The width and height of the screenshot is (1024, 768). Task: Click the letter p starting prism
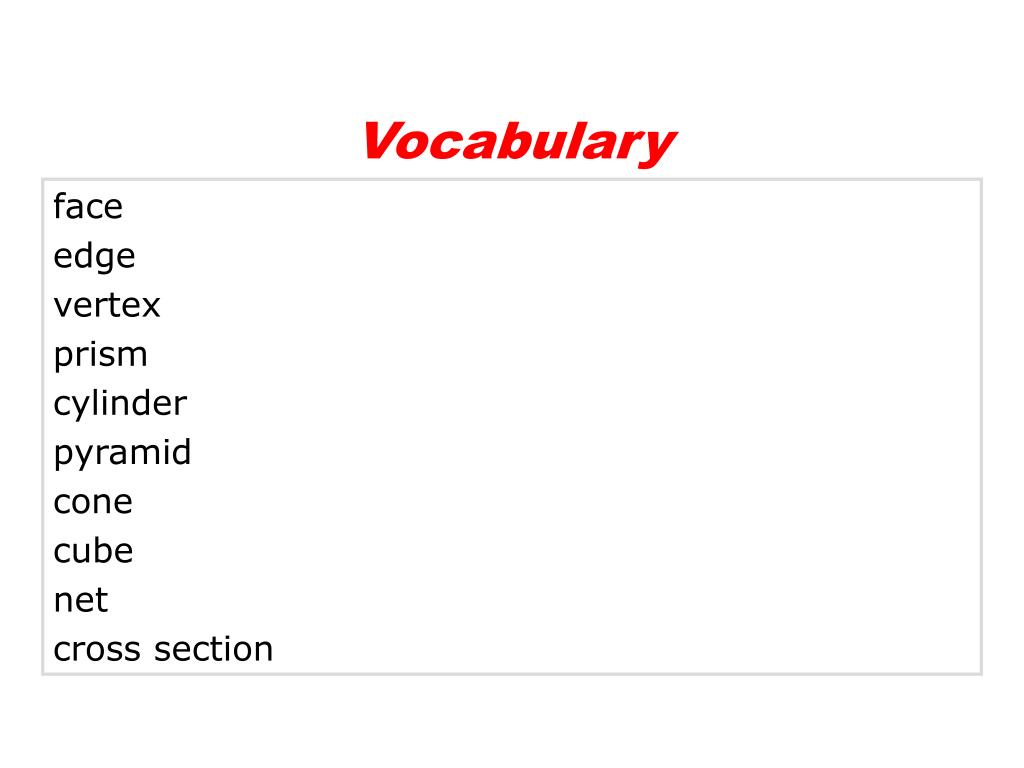tap(64, 359)
